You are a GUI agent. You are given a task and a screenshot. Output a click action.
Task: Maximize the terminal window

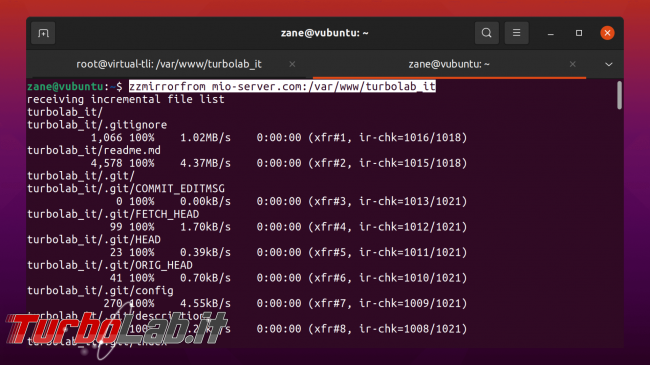click(x=579, y=33)
